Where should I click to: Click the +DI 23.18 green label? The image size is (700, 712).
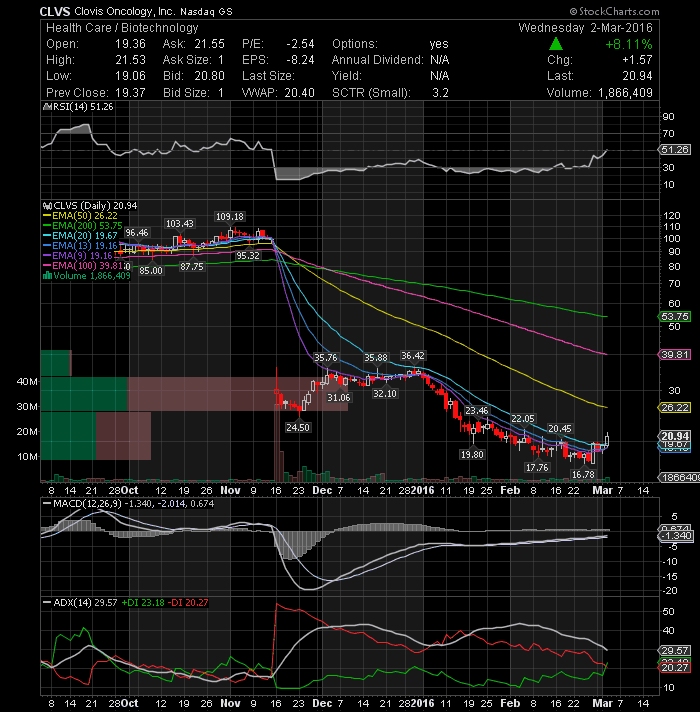(x=143, y=603)
